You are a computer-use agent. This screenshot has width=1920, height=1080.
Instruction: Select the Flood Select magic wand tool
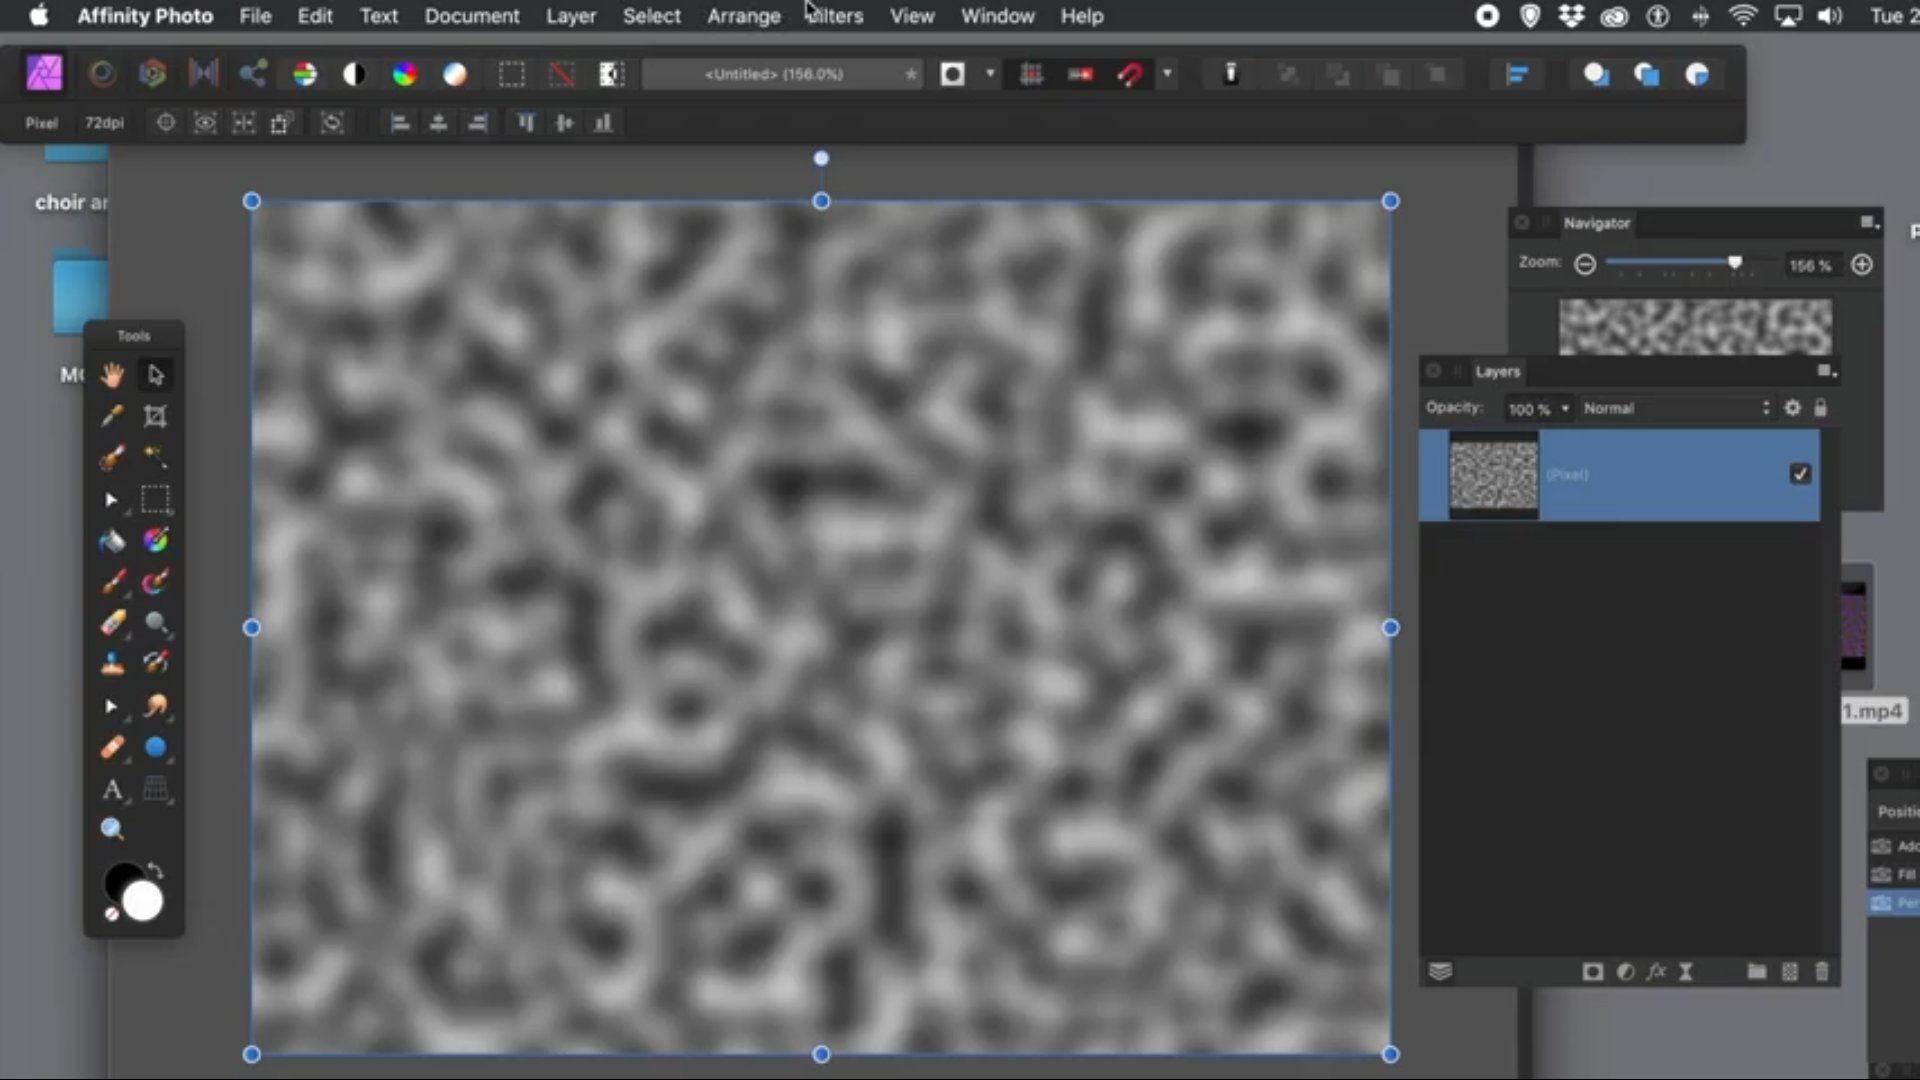tap(155, 457)
